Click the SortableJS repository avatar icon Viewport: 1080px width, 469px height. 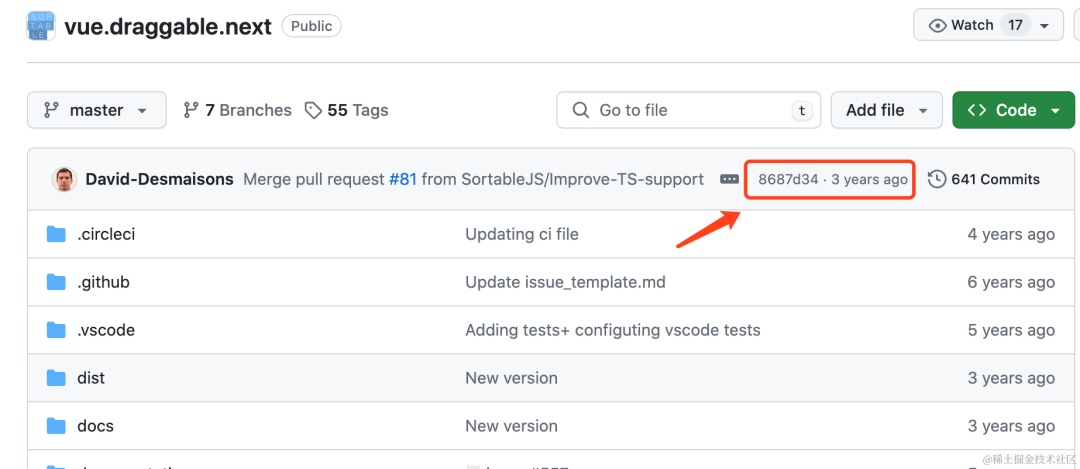tap(41, 26)
